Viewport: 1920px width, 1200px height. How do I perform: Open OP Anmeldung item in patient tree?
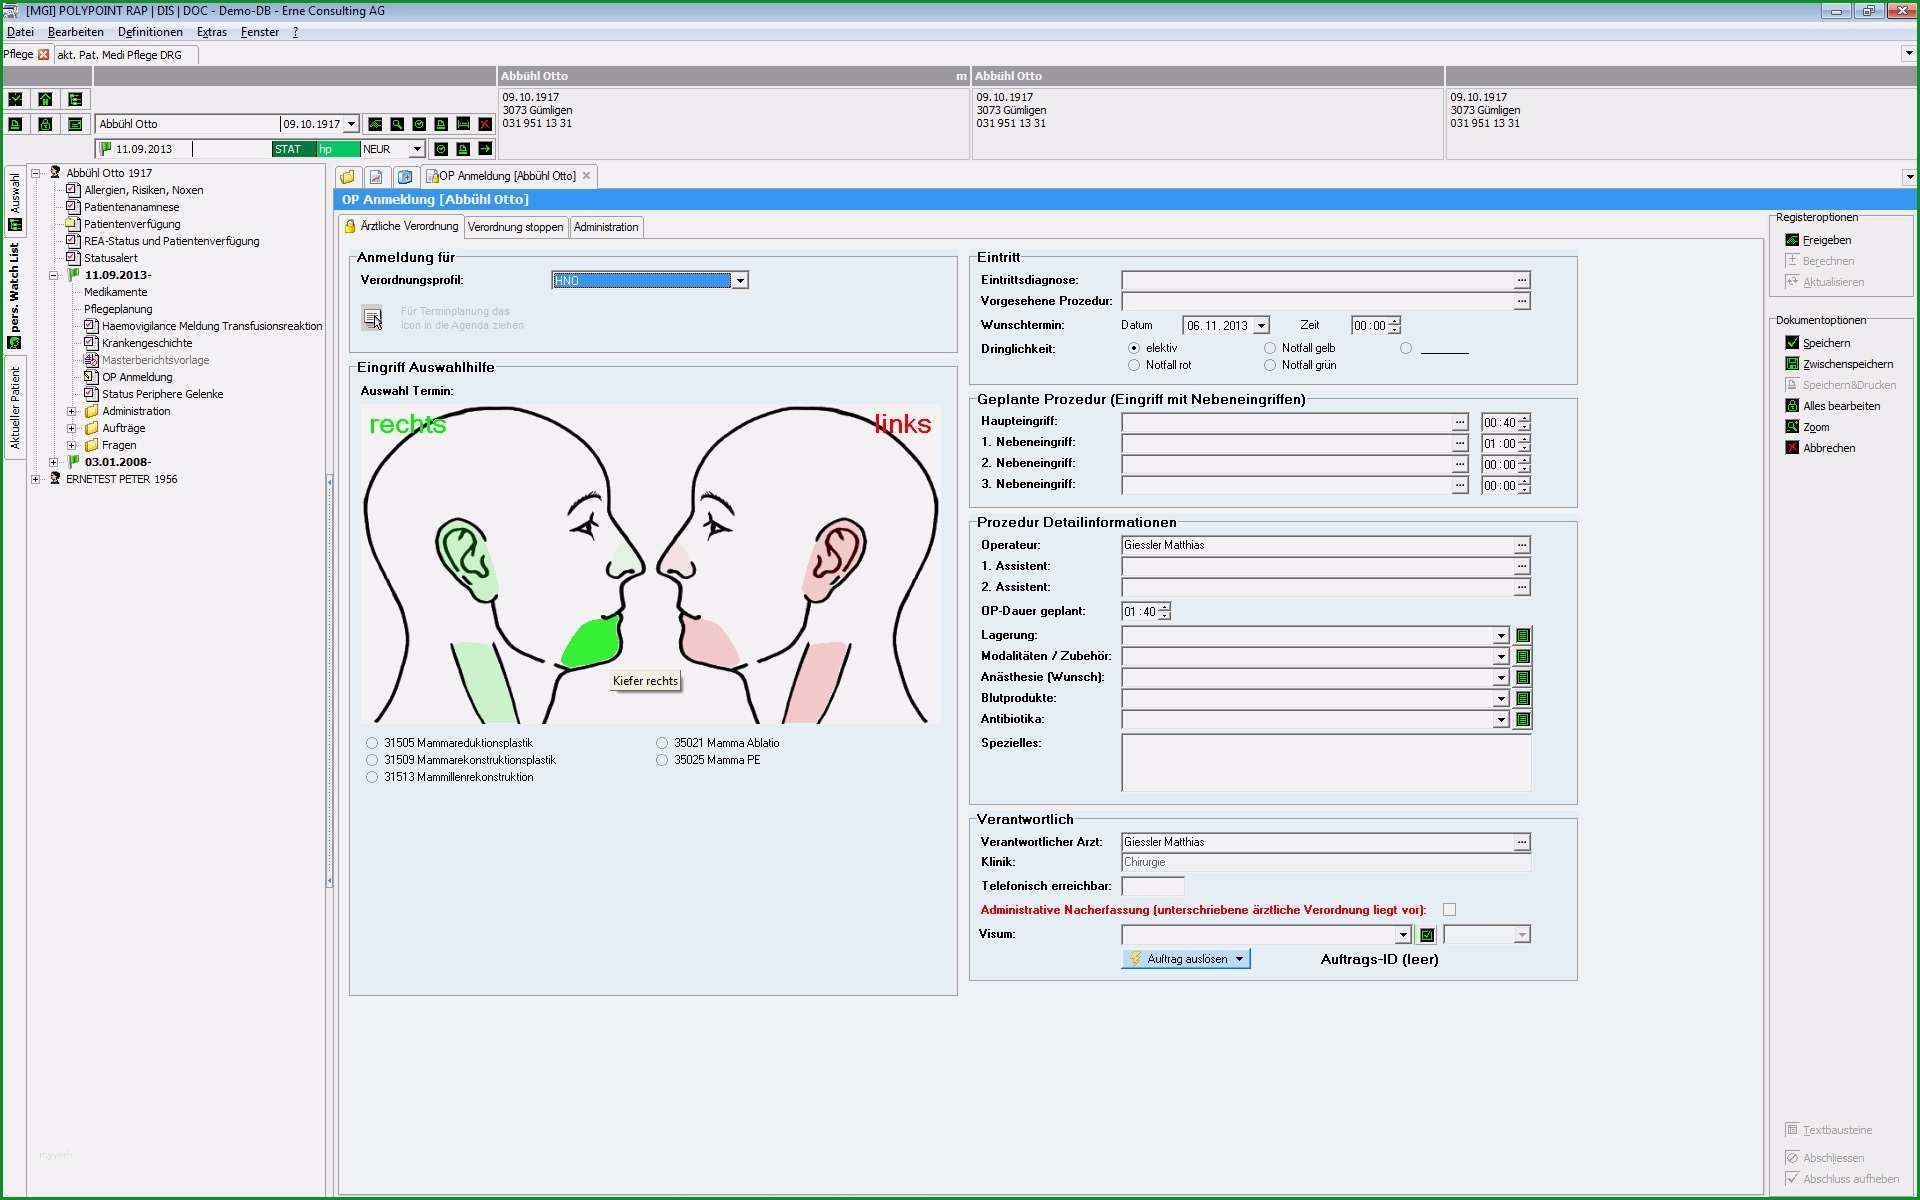pos(137,377)
